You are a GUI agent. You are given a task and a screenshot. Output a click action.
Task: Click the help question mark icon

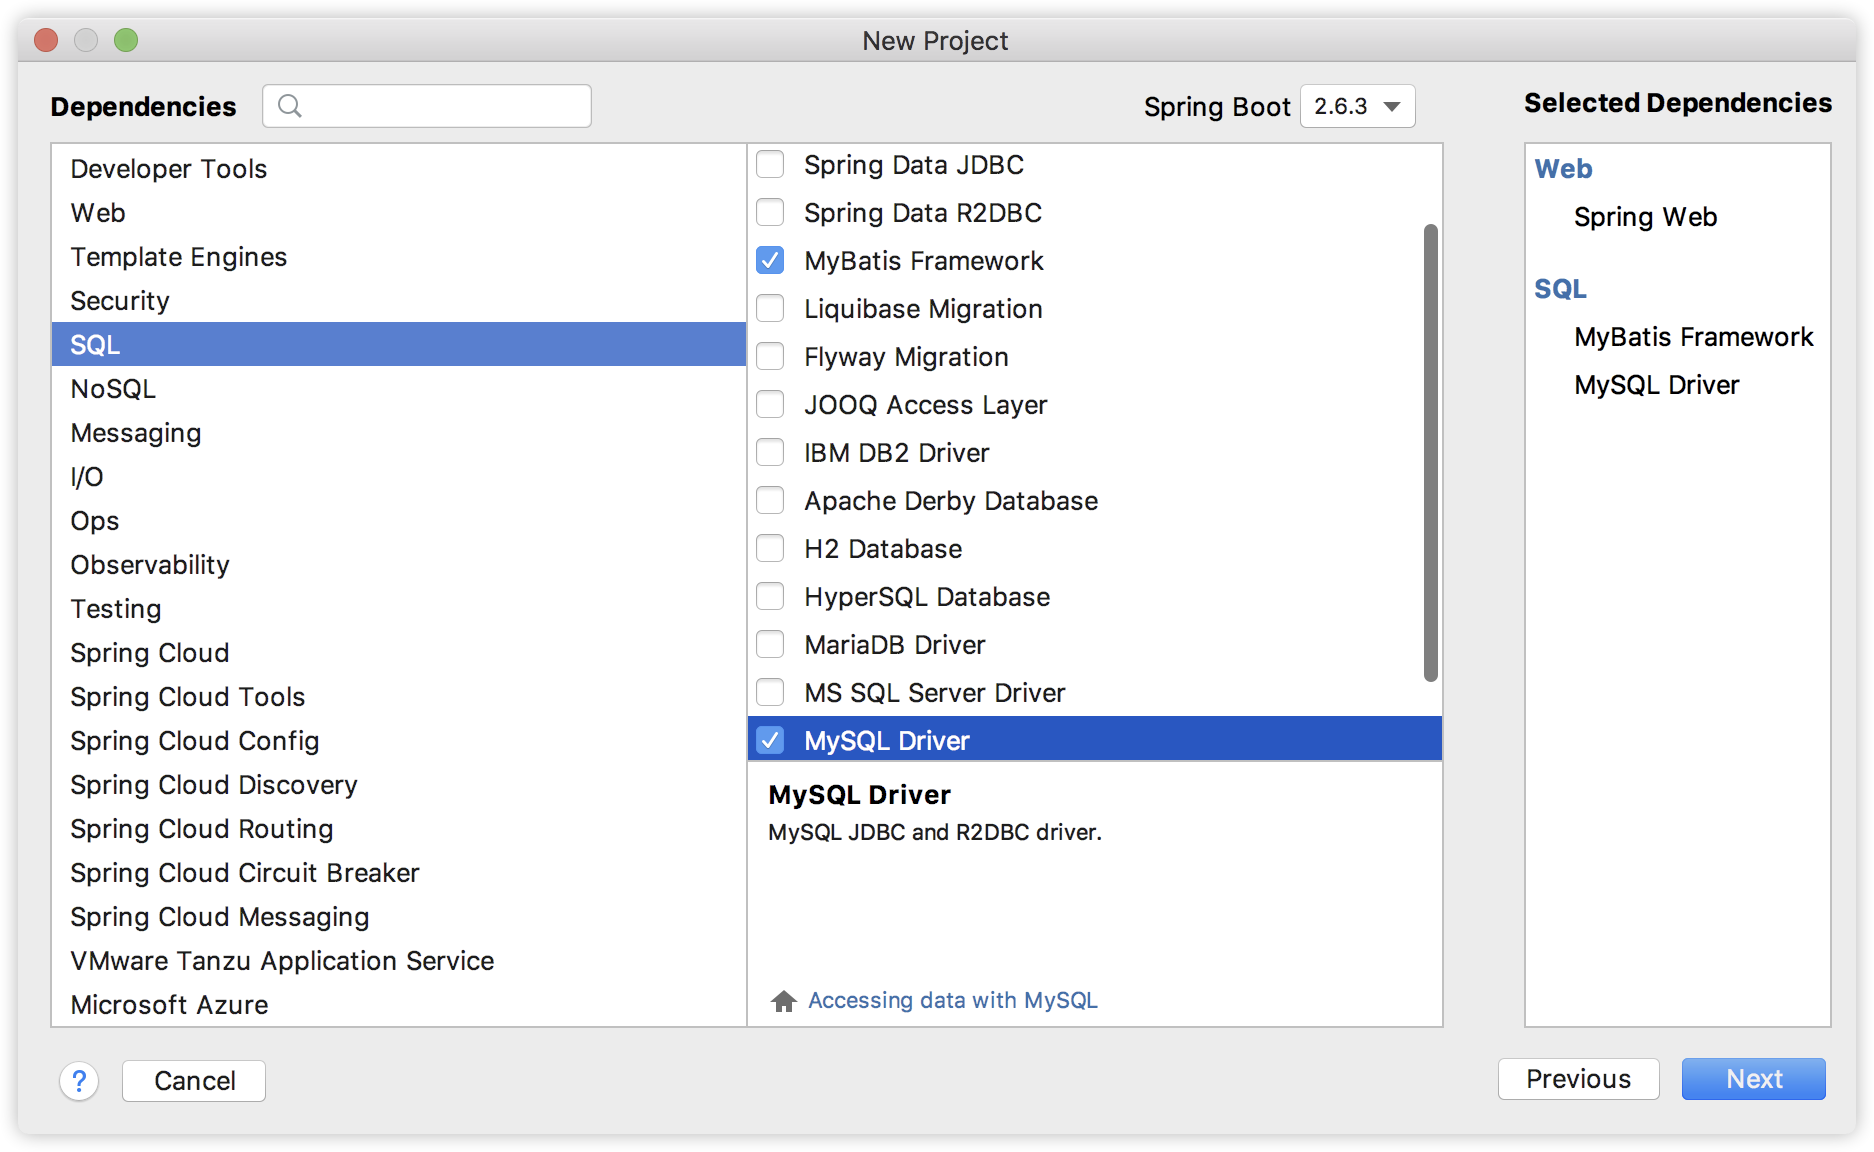click(x=79, y=1081)
